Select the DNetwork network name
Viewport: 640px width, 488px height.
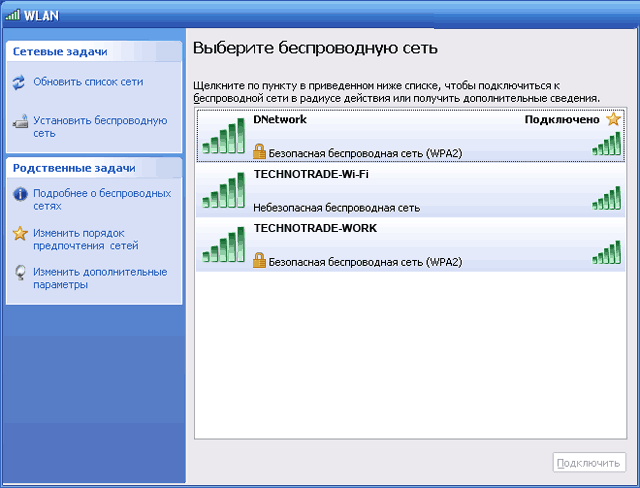tap(280, 120)
